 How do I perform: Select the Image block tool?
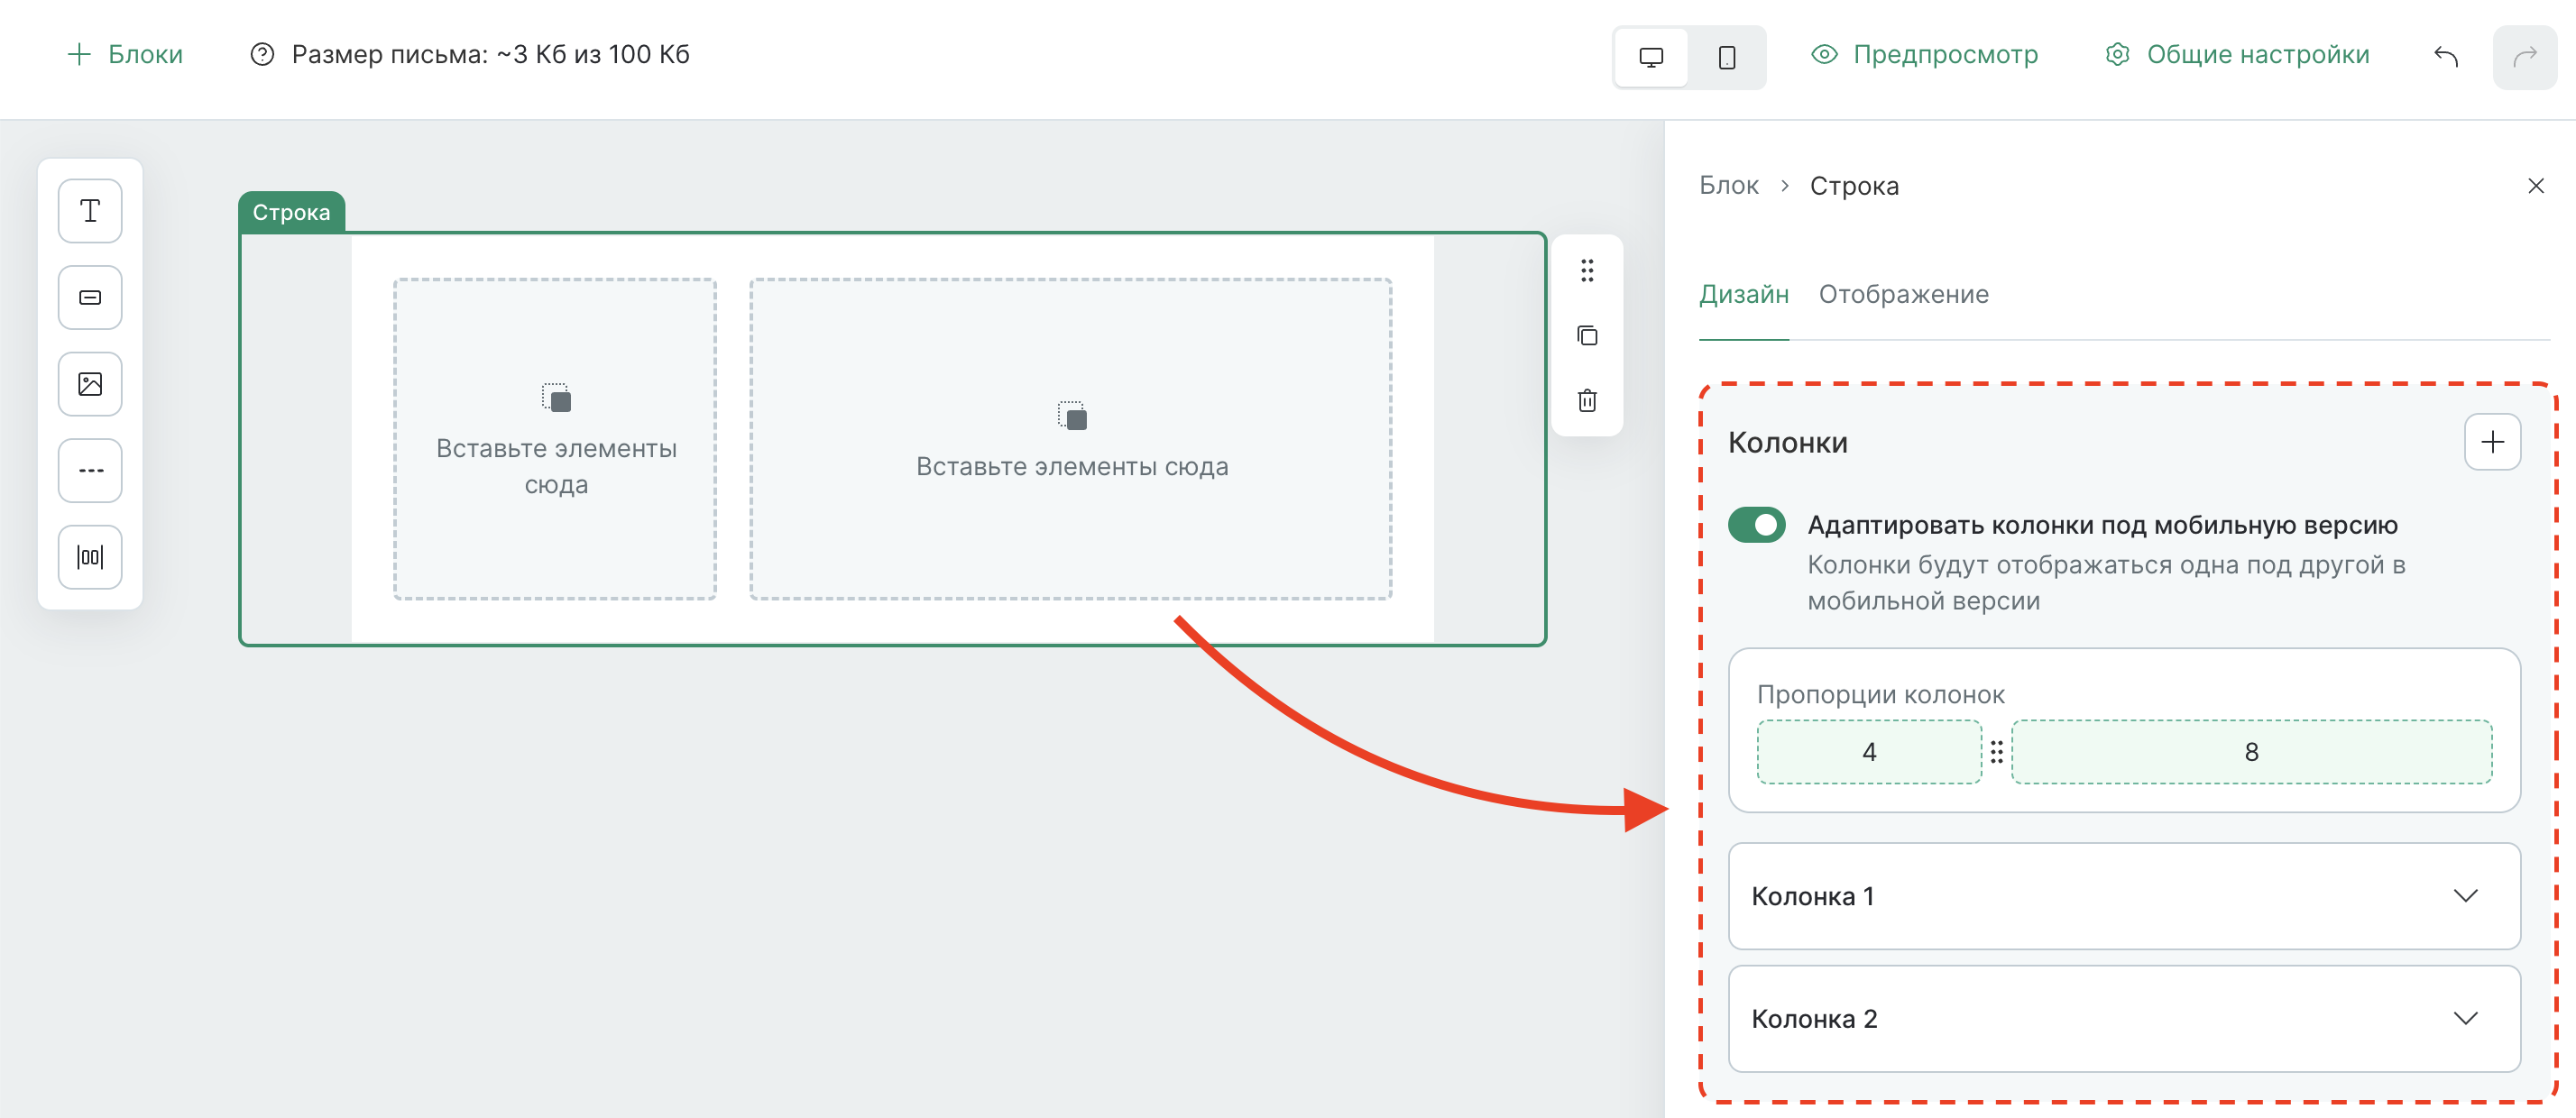89,383
